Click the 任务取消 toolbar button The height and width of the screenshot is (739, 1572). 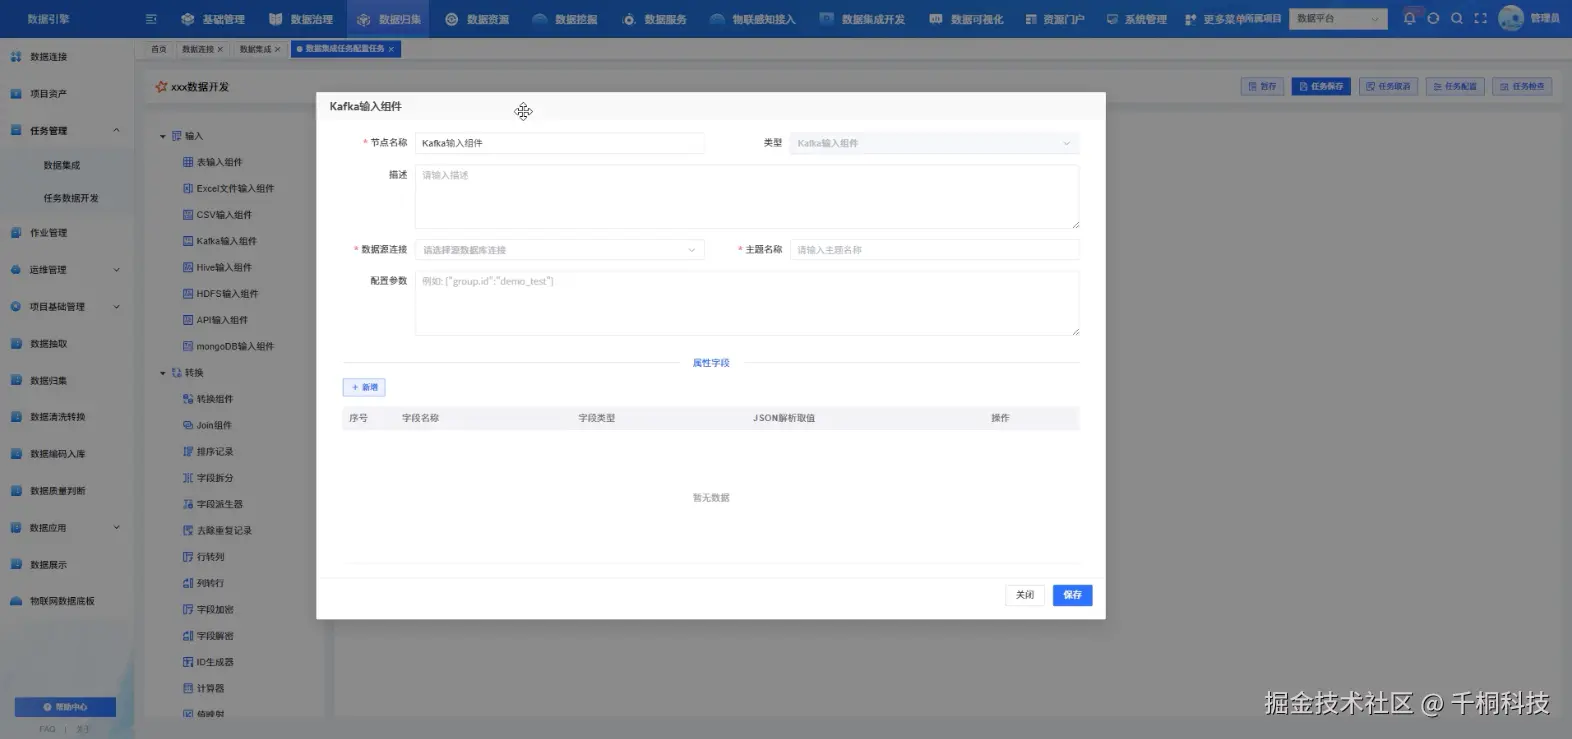coord(1388,87)
